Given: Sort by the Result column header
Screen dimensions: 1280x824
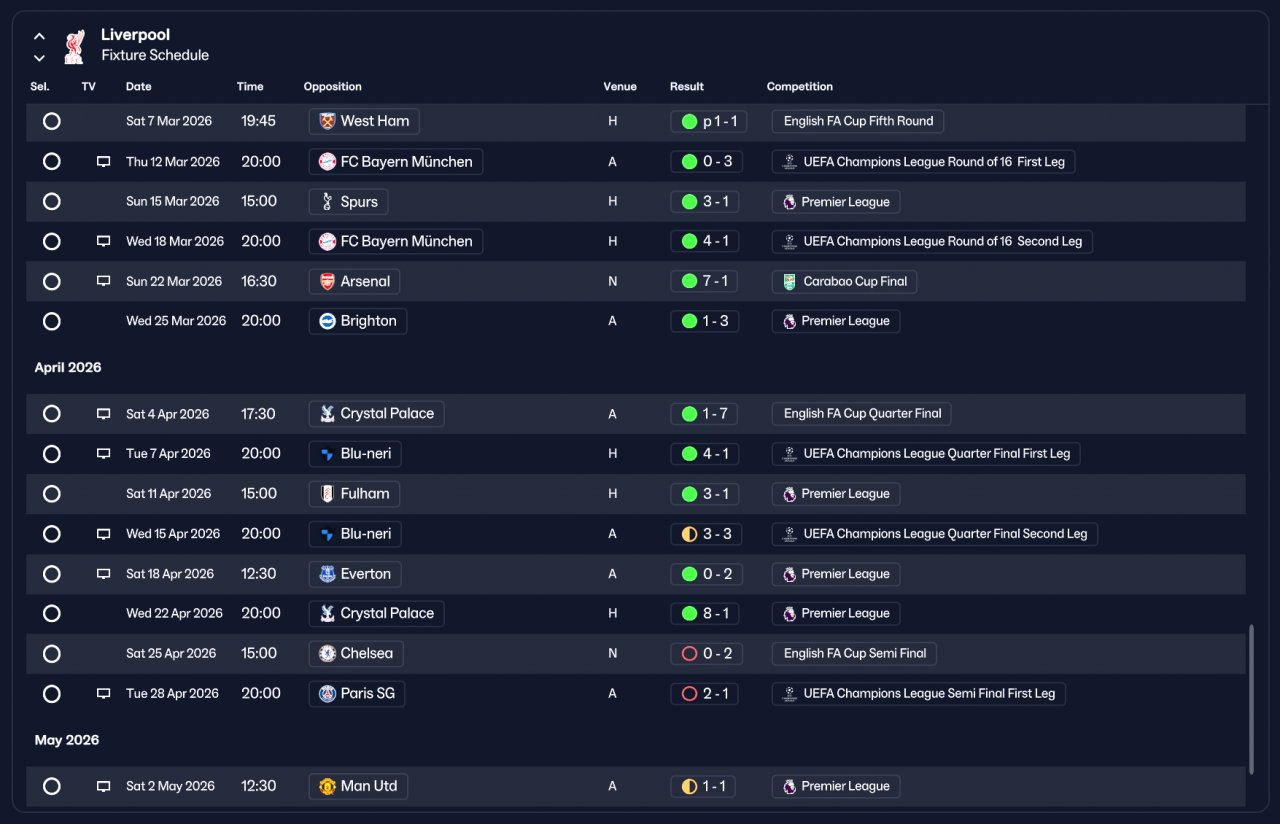Looking at the screenshot, I should [x=687, y=87].
